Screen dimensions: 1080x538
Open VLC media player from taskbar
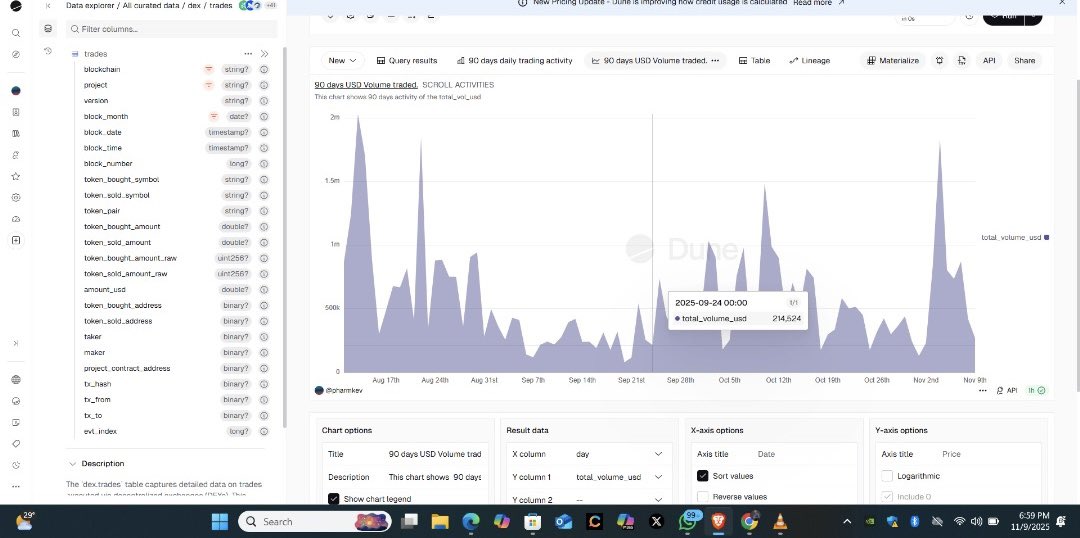(780, 521)
